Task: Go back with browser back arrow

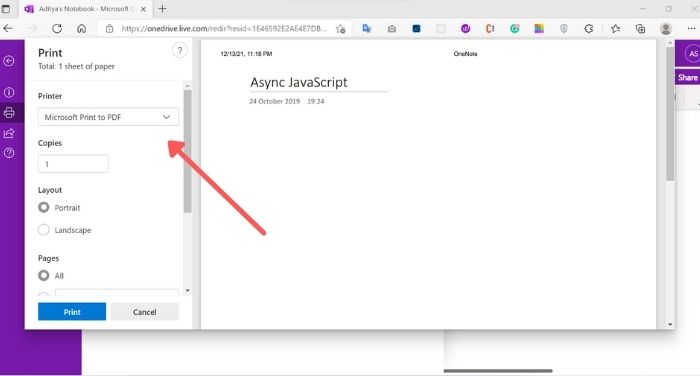Action: 8,29
